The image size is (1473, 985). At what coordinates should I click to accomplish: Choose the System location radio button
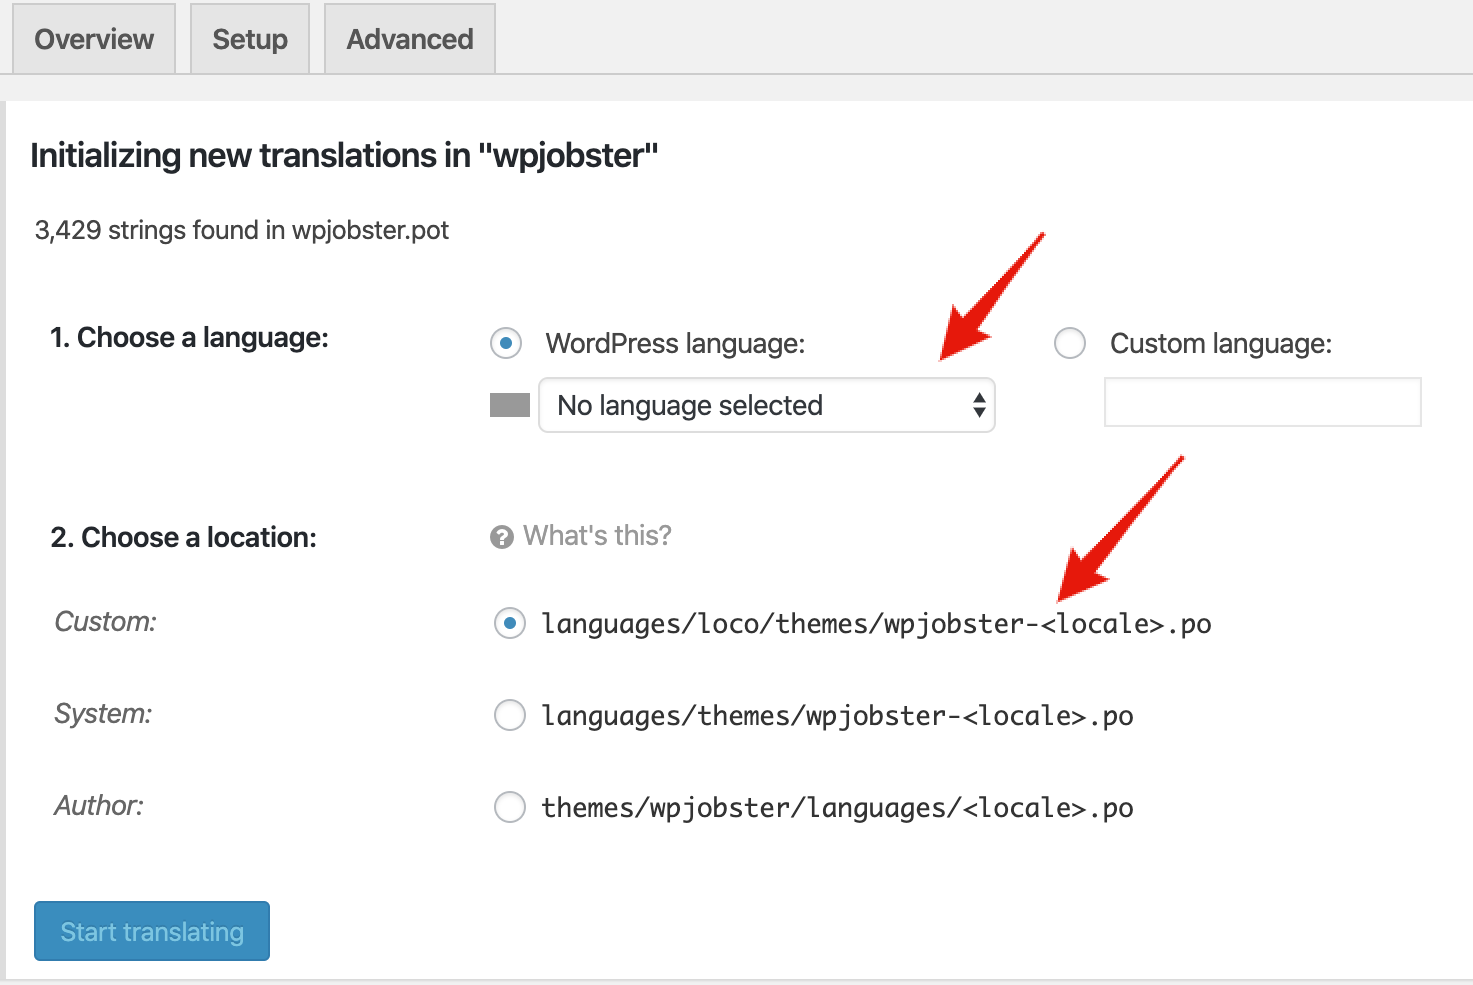pyautogui.click(x=510, y=716)
